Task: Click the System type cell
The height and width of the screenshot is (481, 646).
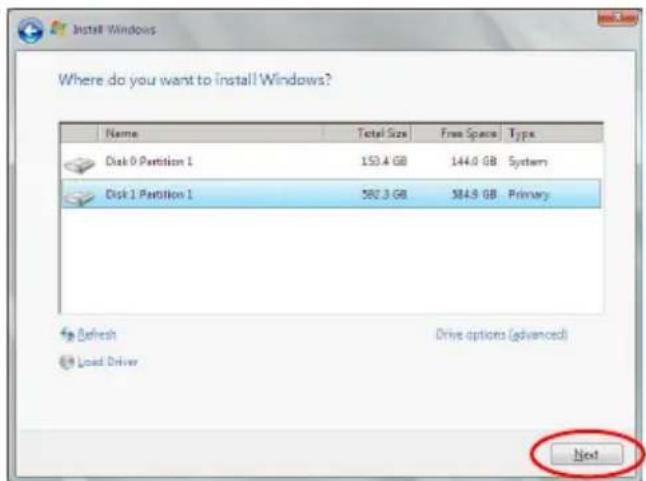Action: (x=528, y=162)
